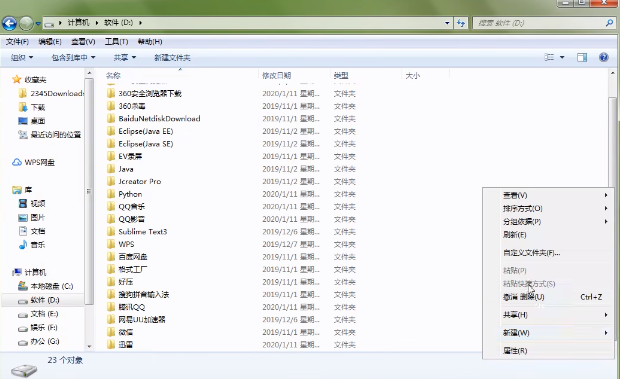This screenshot has width=620, height=379.
Task: Click the change view icon in toolbar
Action: click(549, 57)
